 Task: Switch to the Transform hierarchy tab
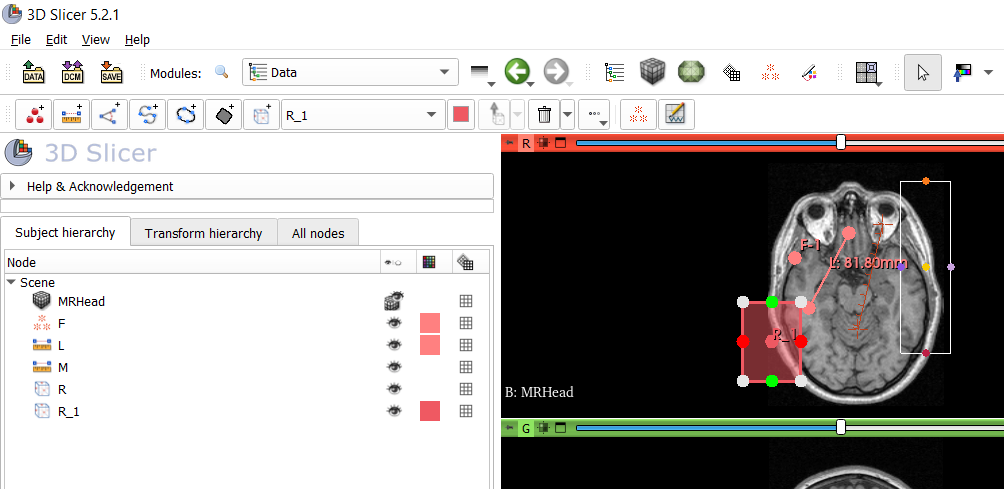(x=204, y=233)
